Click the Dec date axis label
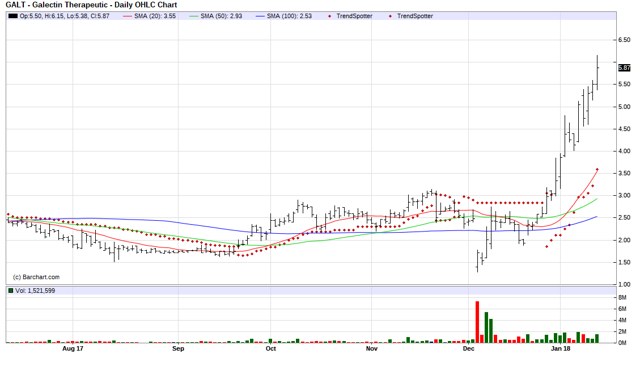The image size is (640, 366). pyautogui.click(x=469, y=348)
